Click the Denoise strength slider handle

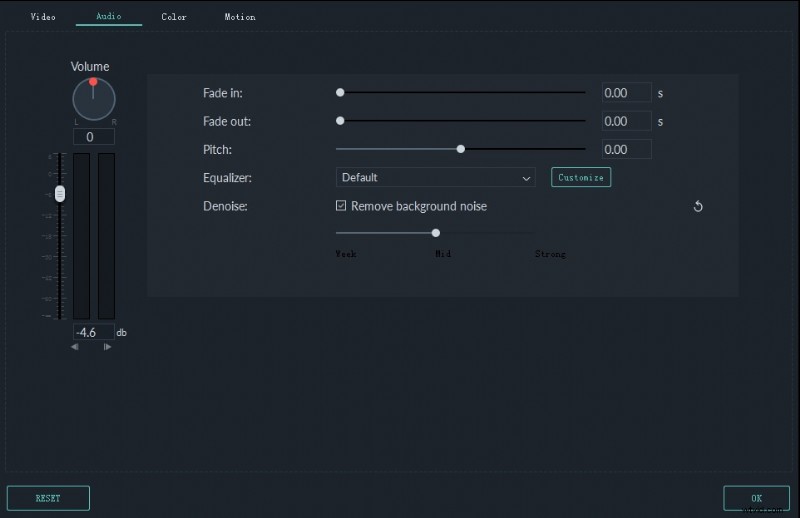[x=436, y=232]
